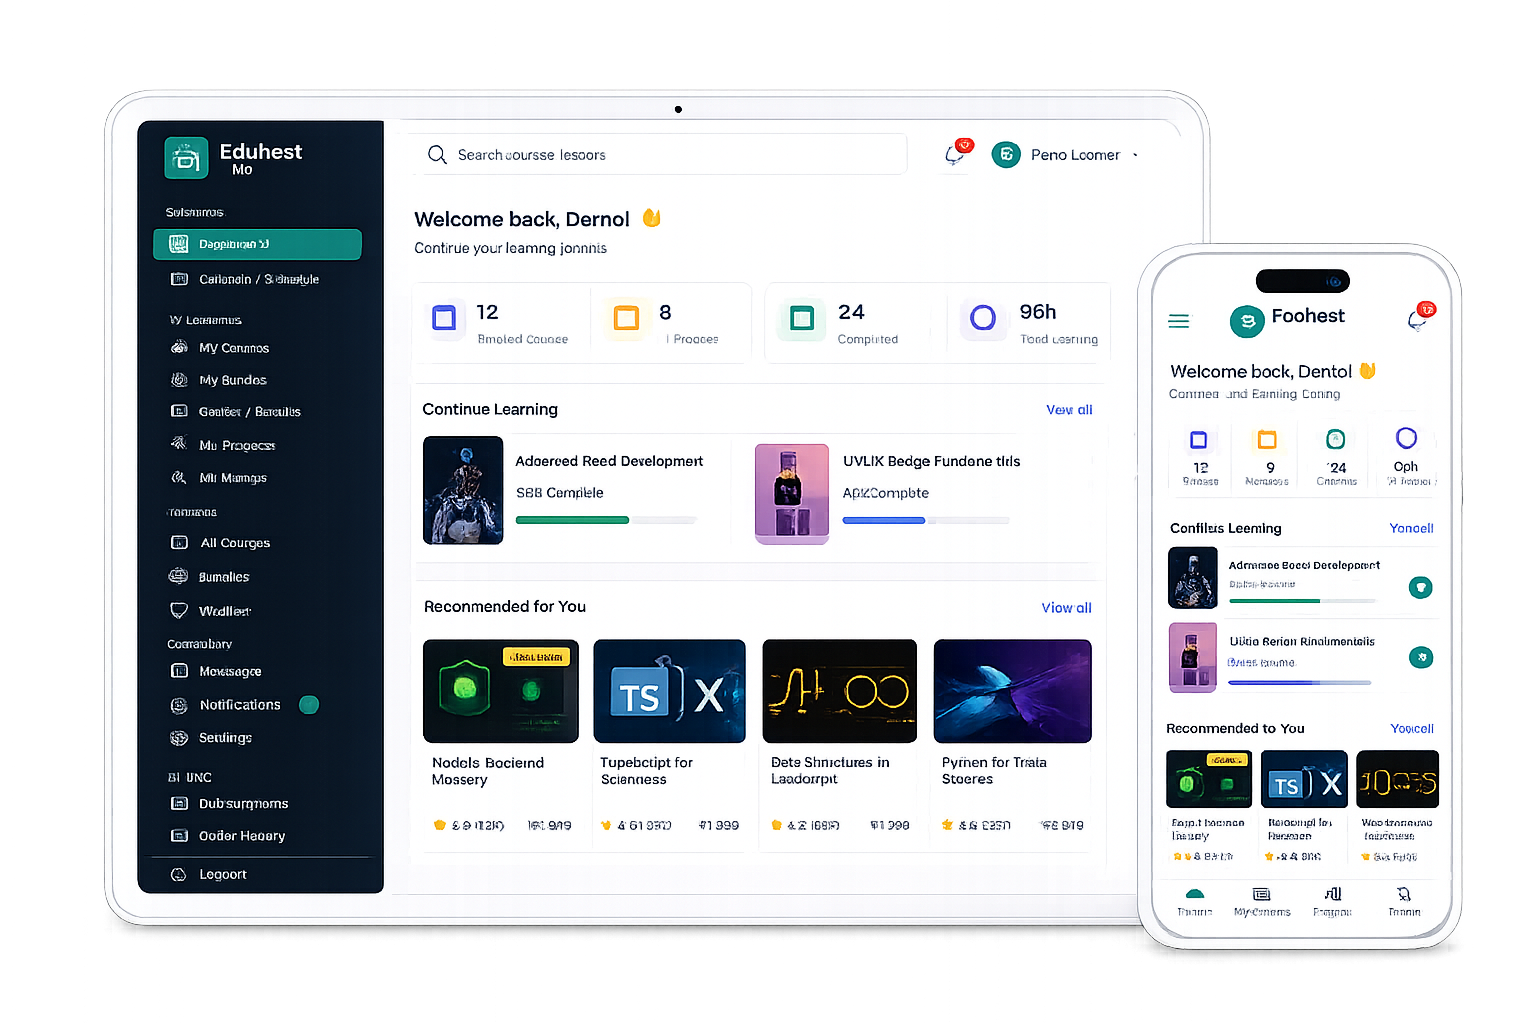Click the green round button on the Admmaoe Booci course row
Image resolution: width=1536 pixels, height=1024 pixels.
click(1420, 587)
